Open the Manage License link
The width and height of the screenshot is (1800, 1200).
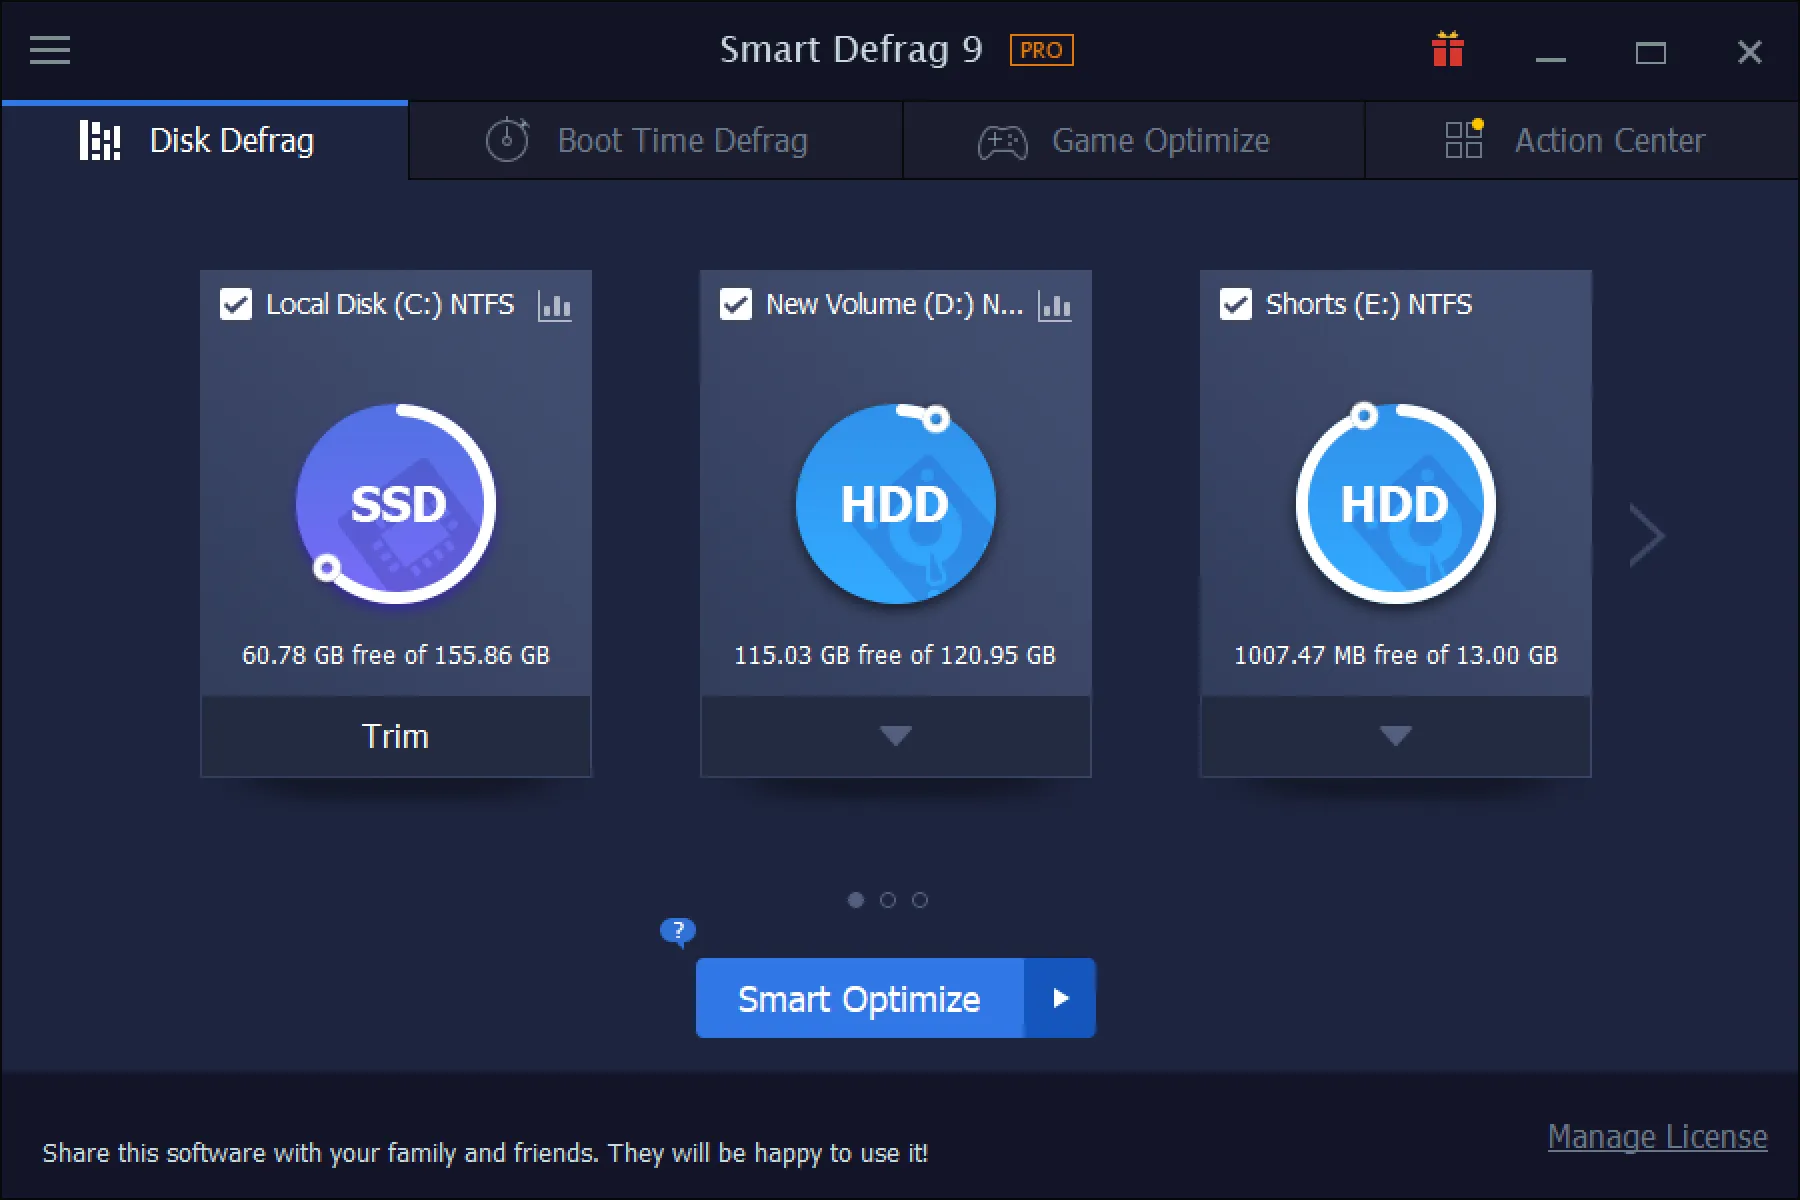tap(1657, 1137)
